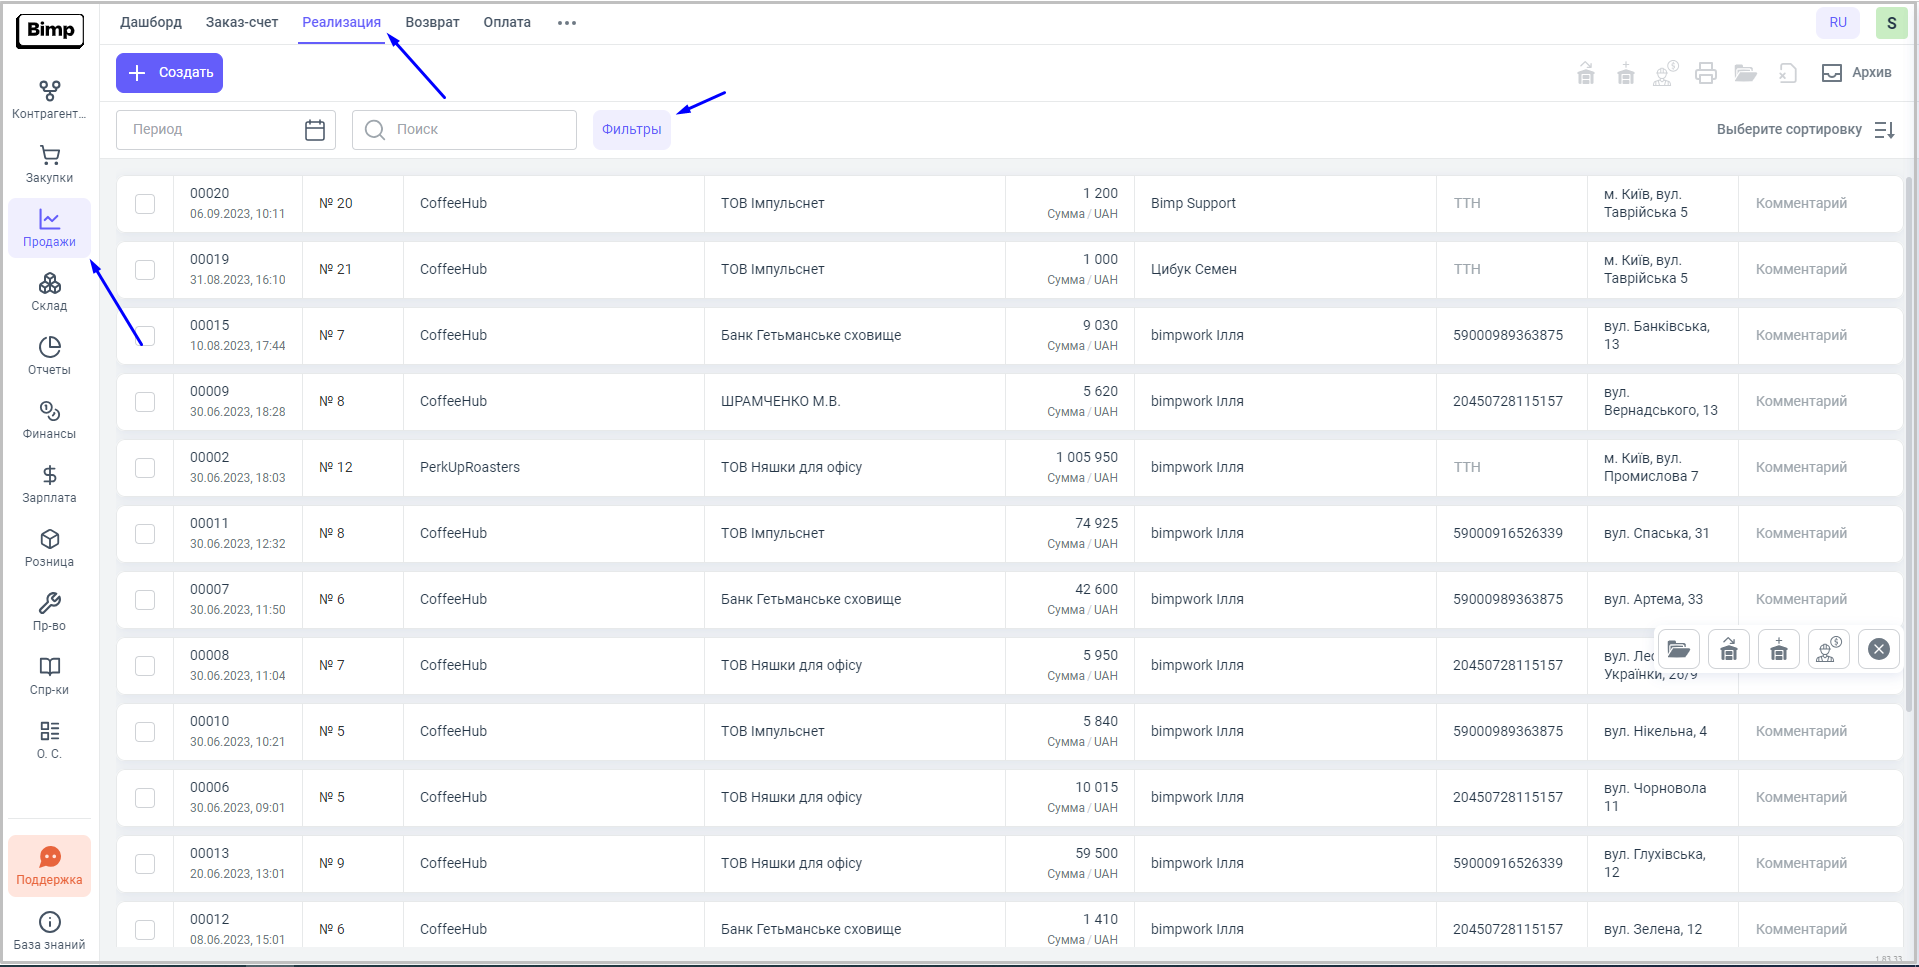Click the floating close X icon

(1879, 649)
